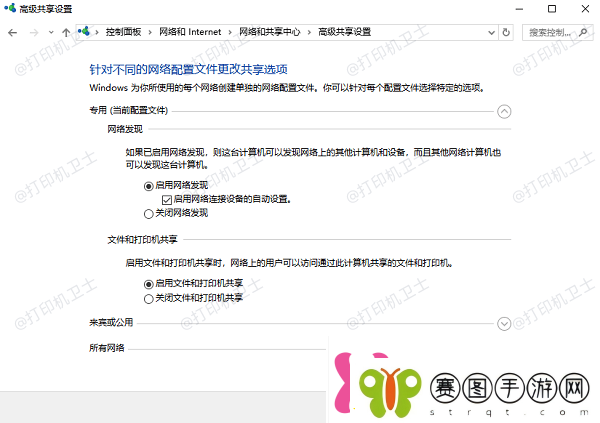The image size is (600, 423).
Task: Click 专用 (当前配置文件) profile label
Action: click(129, 110)
